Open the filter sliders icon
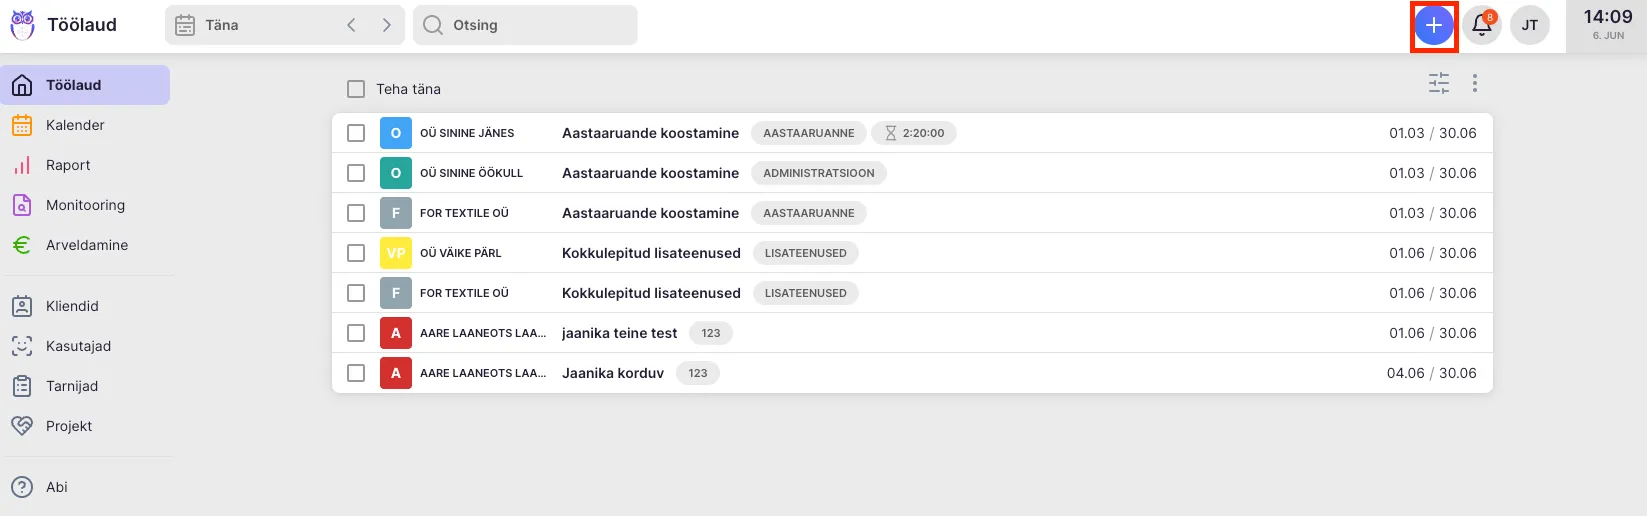This screenshot has height=516, width=1647. [x=1438, y=84]
